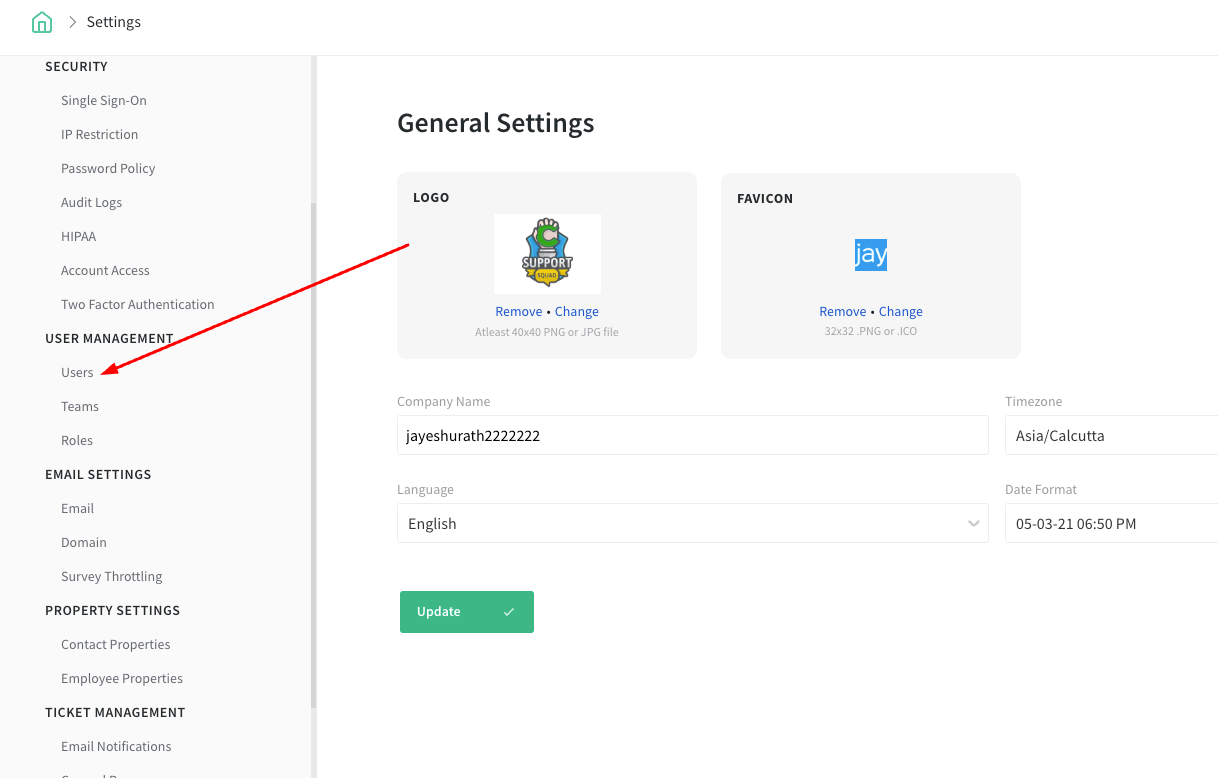The image size is (1218, 778).
Task: Open the Timezone Asia/Calcutta dropdown
Action: click(x=1111, y=435)
